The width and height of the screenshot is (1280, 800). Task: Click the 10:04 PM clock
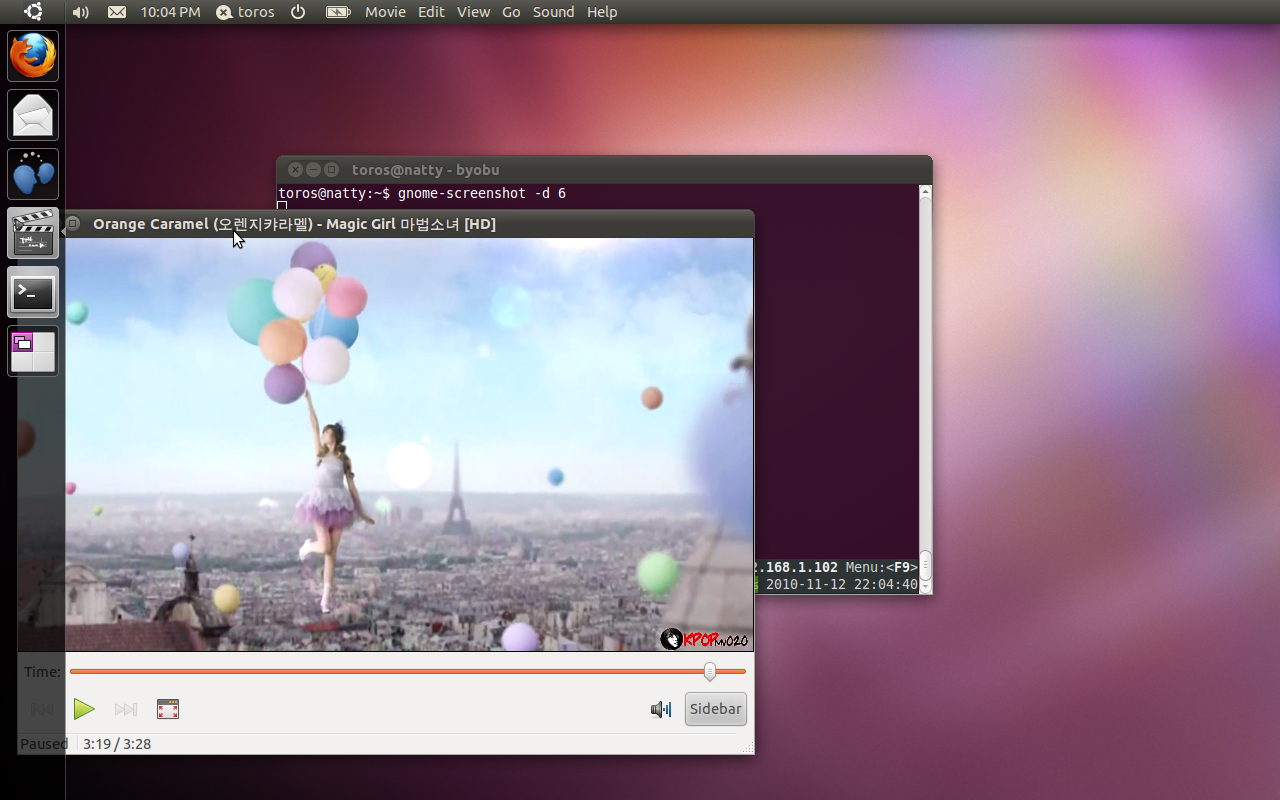pos(170,12)
